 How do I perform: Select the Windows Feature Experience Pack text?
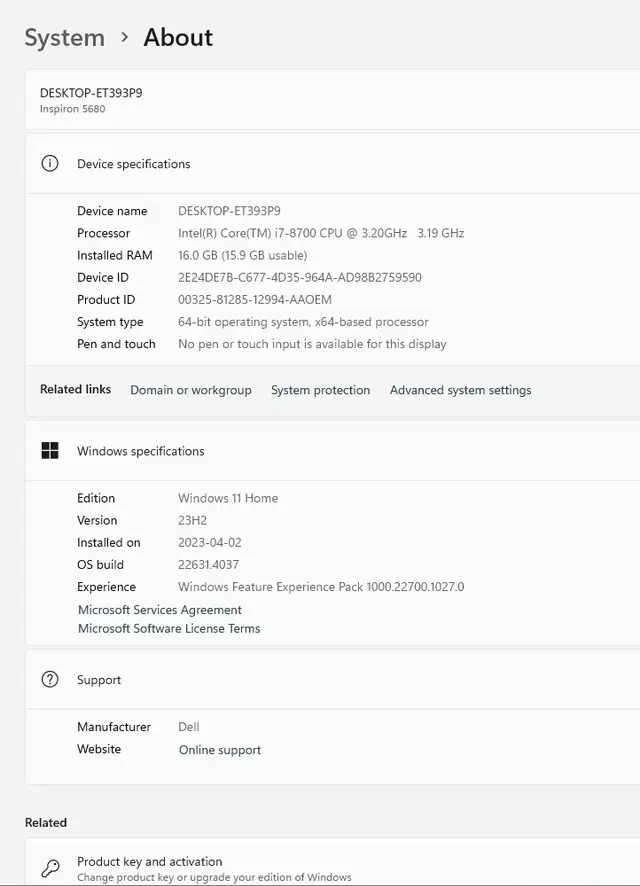click(x=321, y=587)
